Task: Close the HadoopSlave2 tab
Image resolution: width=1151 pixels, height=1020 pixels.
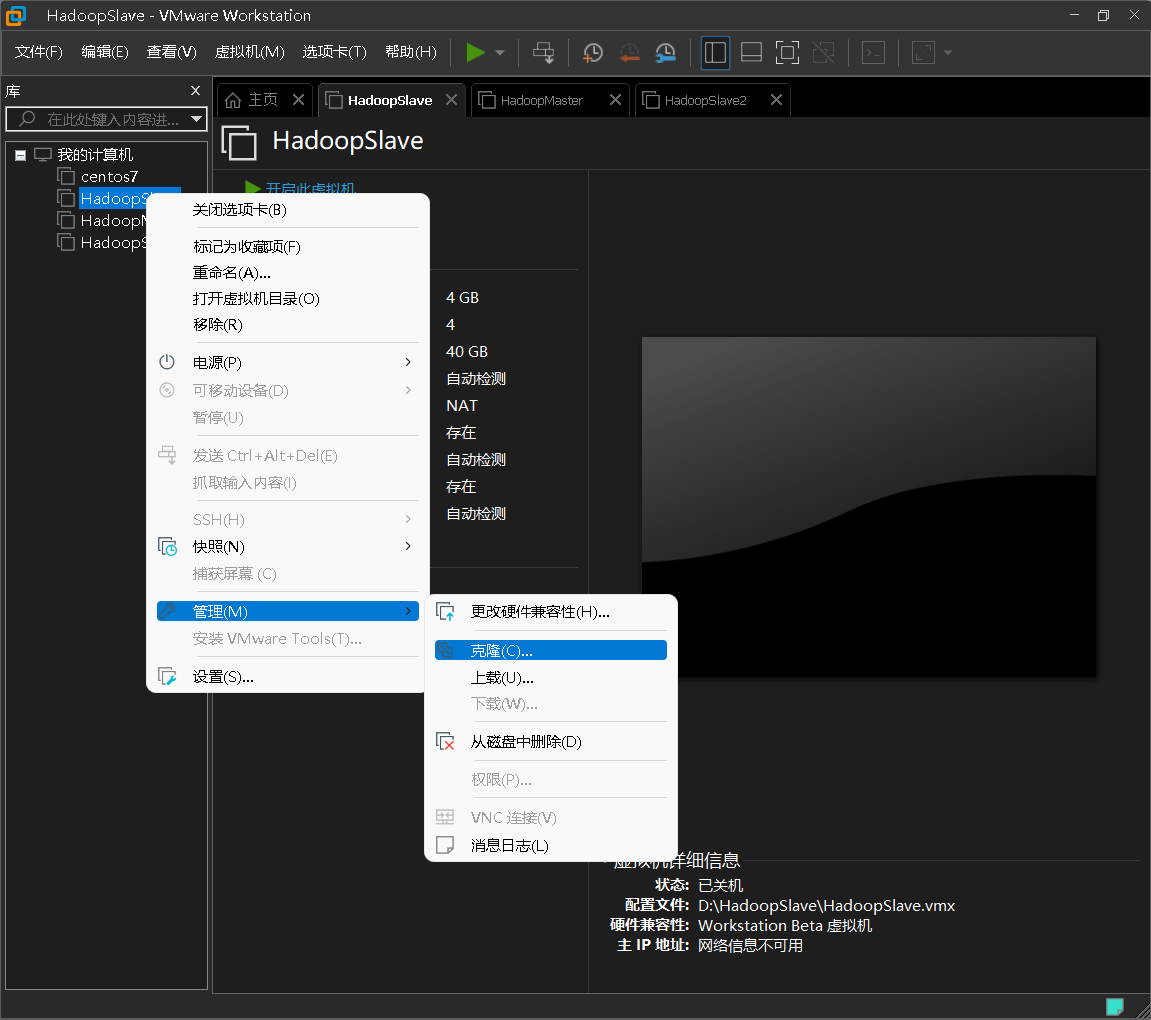Action: pyautogui.click(x=776, y=100)
